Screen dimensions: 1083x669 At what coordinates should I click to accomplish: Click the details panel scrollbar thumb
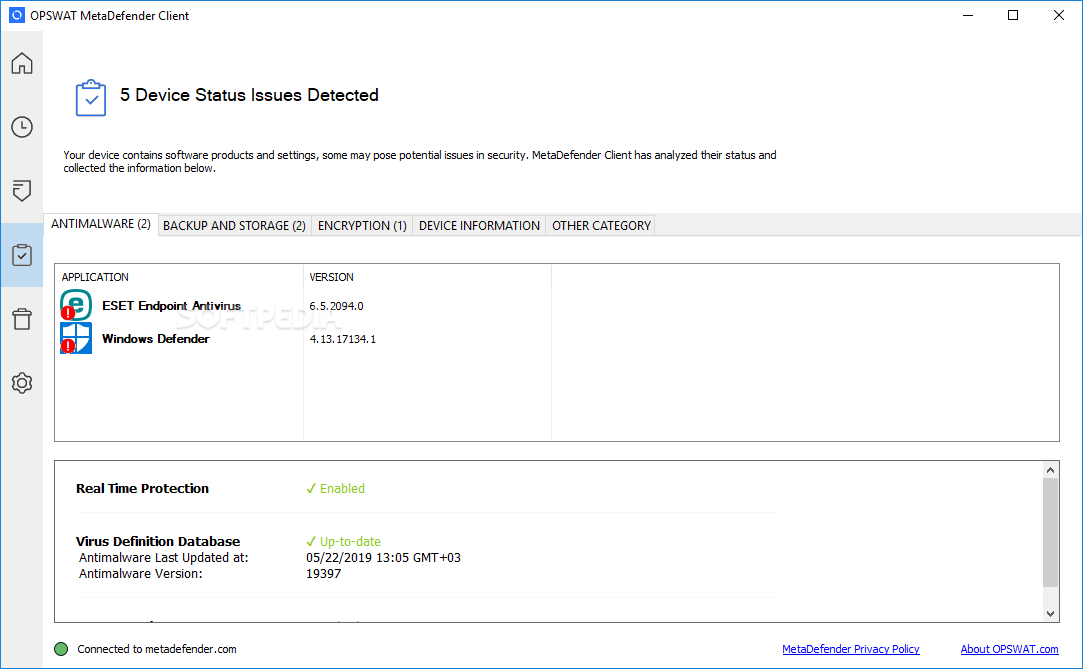click(x=1050, y=532)
